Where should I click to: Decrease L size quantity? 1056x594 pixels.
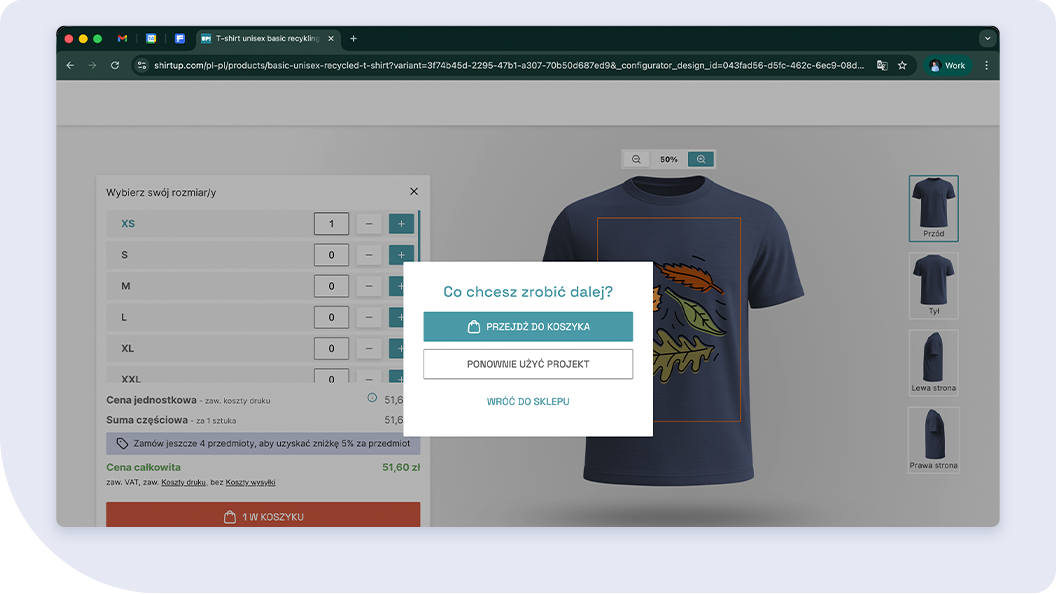pos(369,317)
